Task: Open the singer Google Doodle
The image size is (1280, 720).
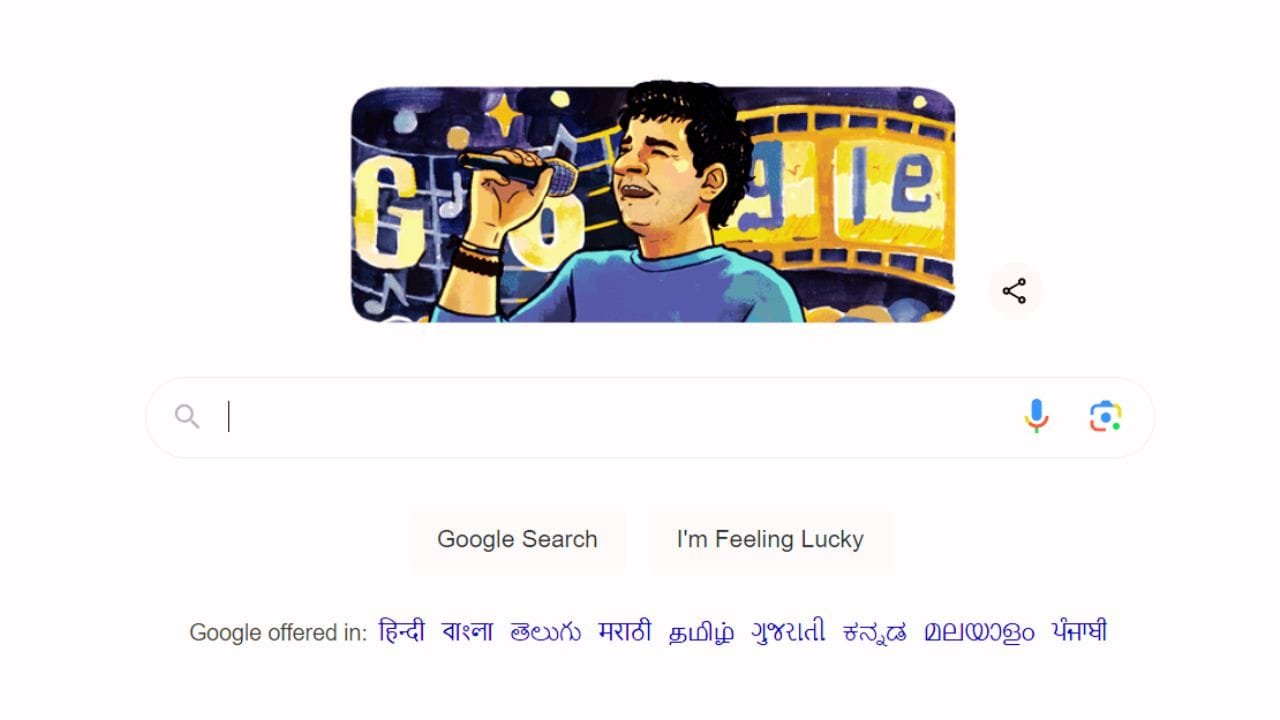Action: (653, 203)
